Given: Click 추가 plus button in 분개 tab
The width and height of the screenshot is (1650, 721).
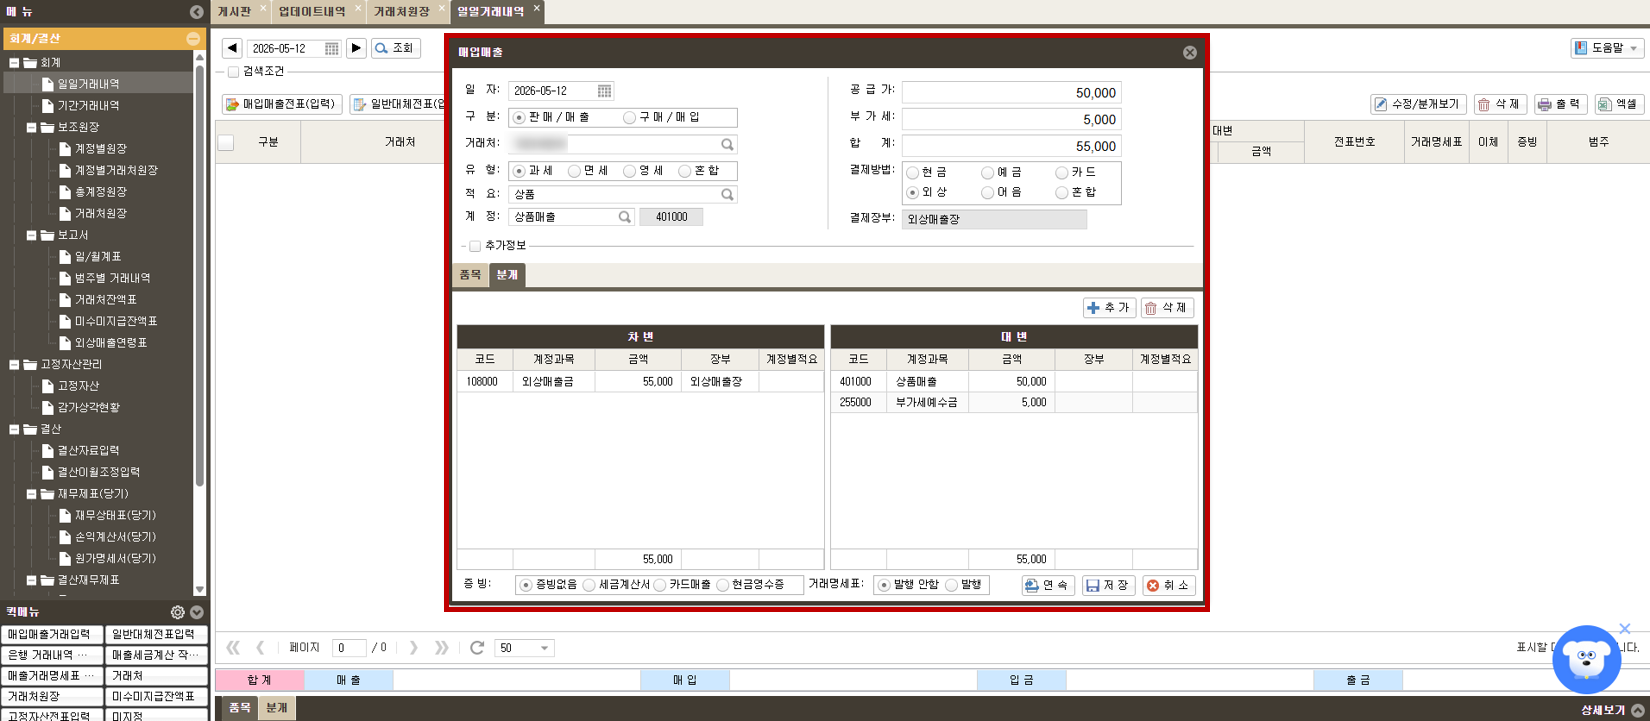Looking at the screenshot, I should tap(1109, 308).
